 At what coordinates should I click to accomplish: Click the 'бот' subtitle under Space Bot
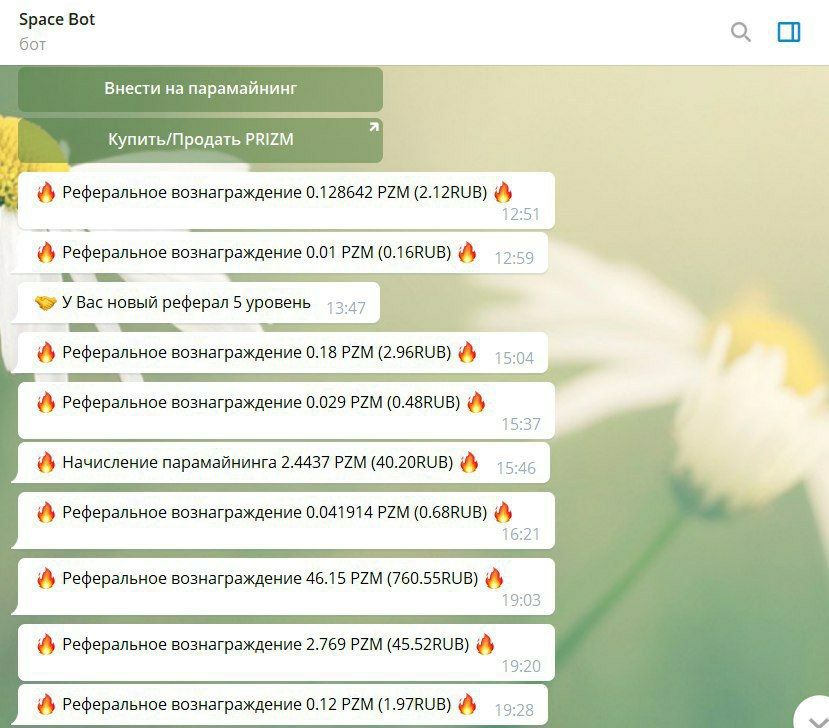click(32, 44)
